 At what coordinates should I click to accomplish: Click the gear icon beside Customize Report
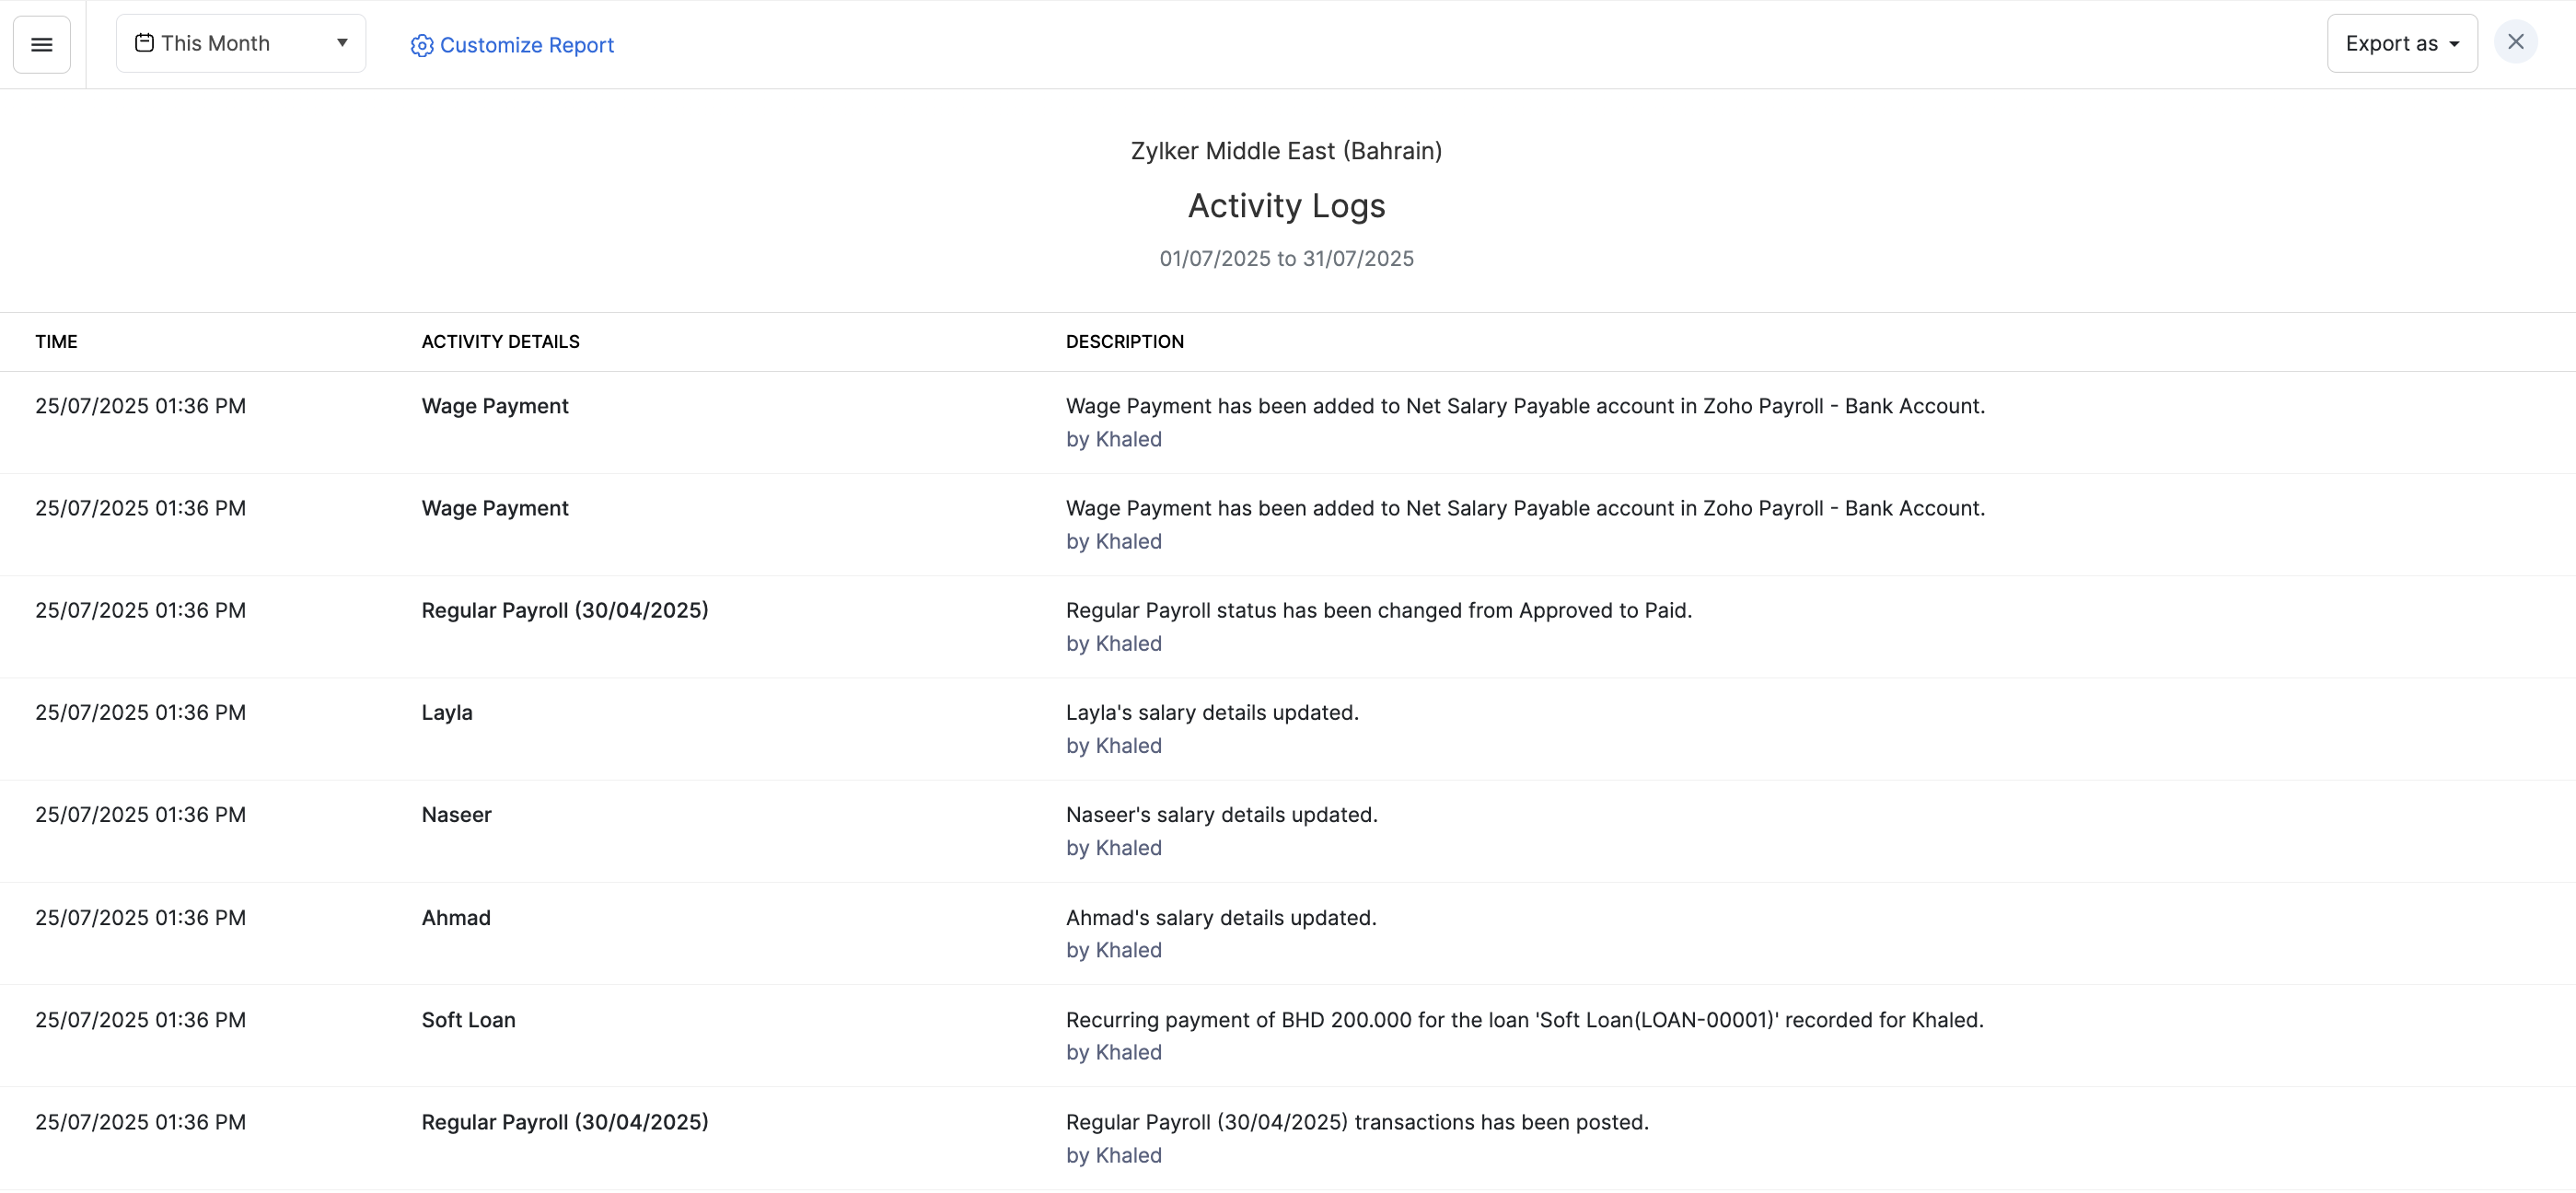(x=422, y=45)
